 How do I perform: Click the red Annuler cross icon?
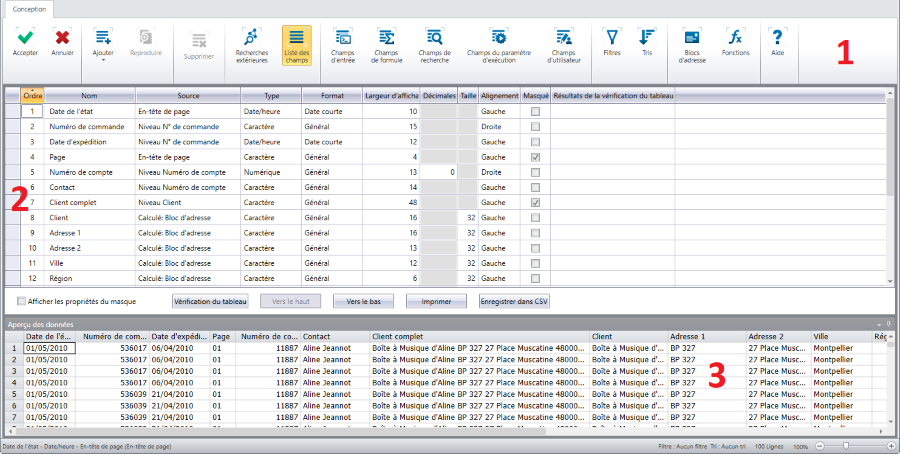[62, 38]
